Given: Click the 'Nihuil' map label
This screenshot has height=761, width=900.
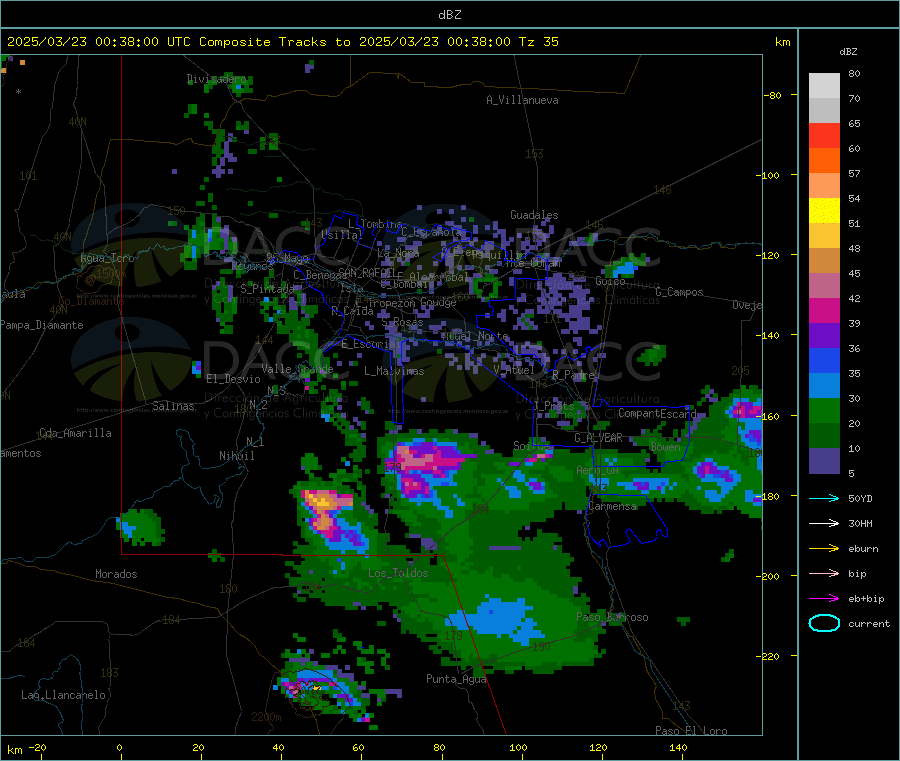Looking at the screenshot, I should (x=236, y=456).
